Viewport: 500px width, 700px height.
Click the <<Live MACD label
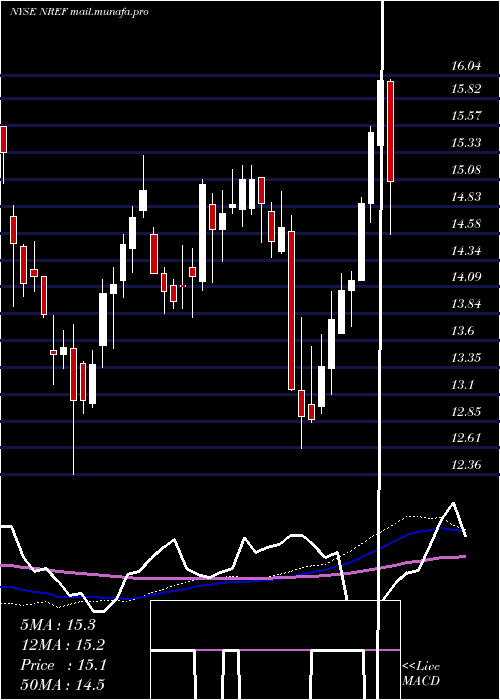coord(421,674)
